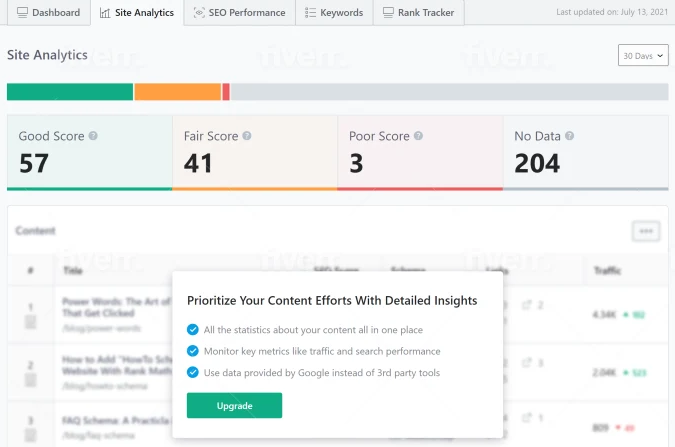The height and width of the screenshot is (447, 675).
Task: Open the 30 Days range dropdown
Action: coord(643,55)
